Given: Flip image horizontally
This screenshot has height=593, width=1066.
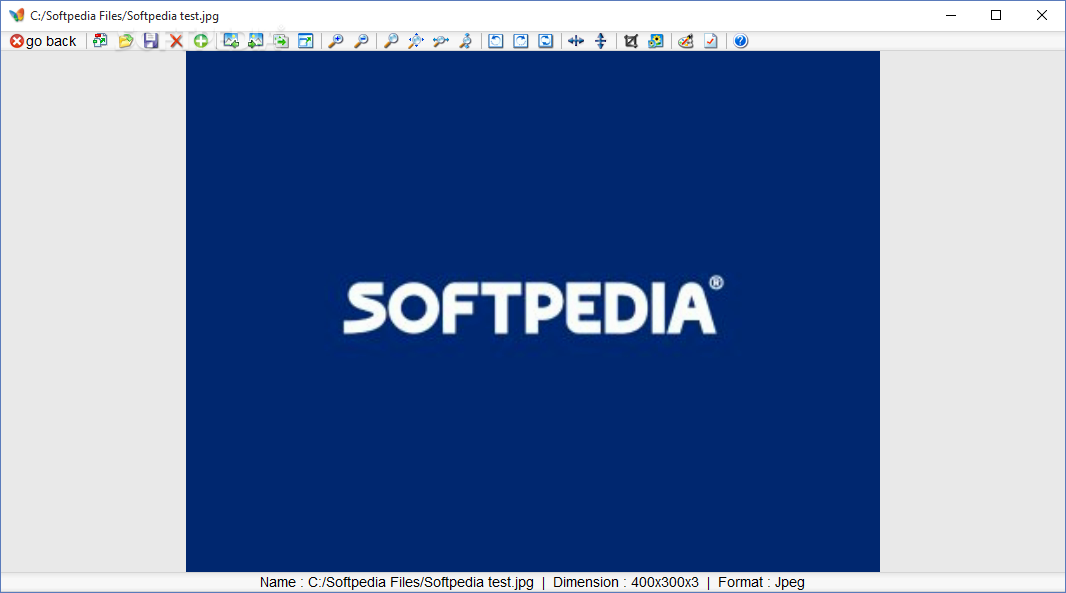Looking at the screenshot, I should click(x=576, y=41).
